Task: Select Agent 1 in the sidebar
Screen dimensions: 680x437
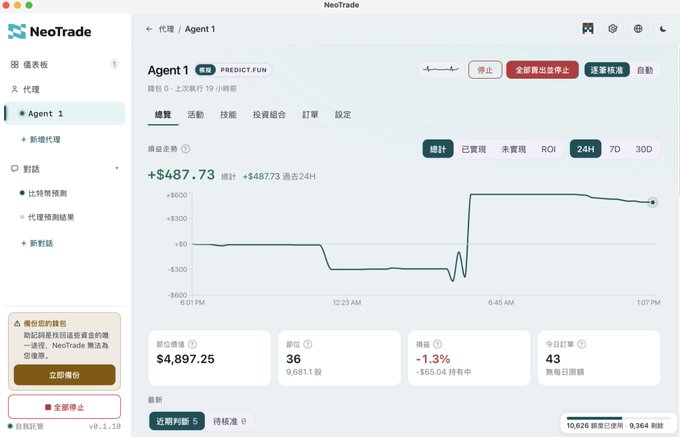Action: (64, 114)
